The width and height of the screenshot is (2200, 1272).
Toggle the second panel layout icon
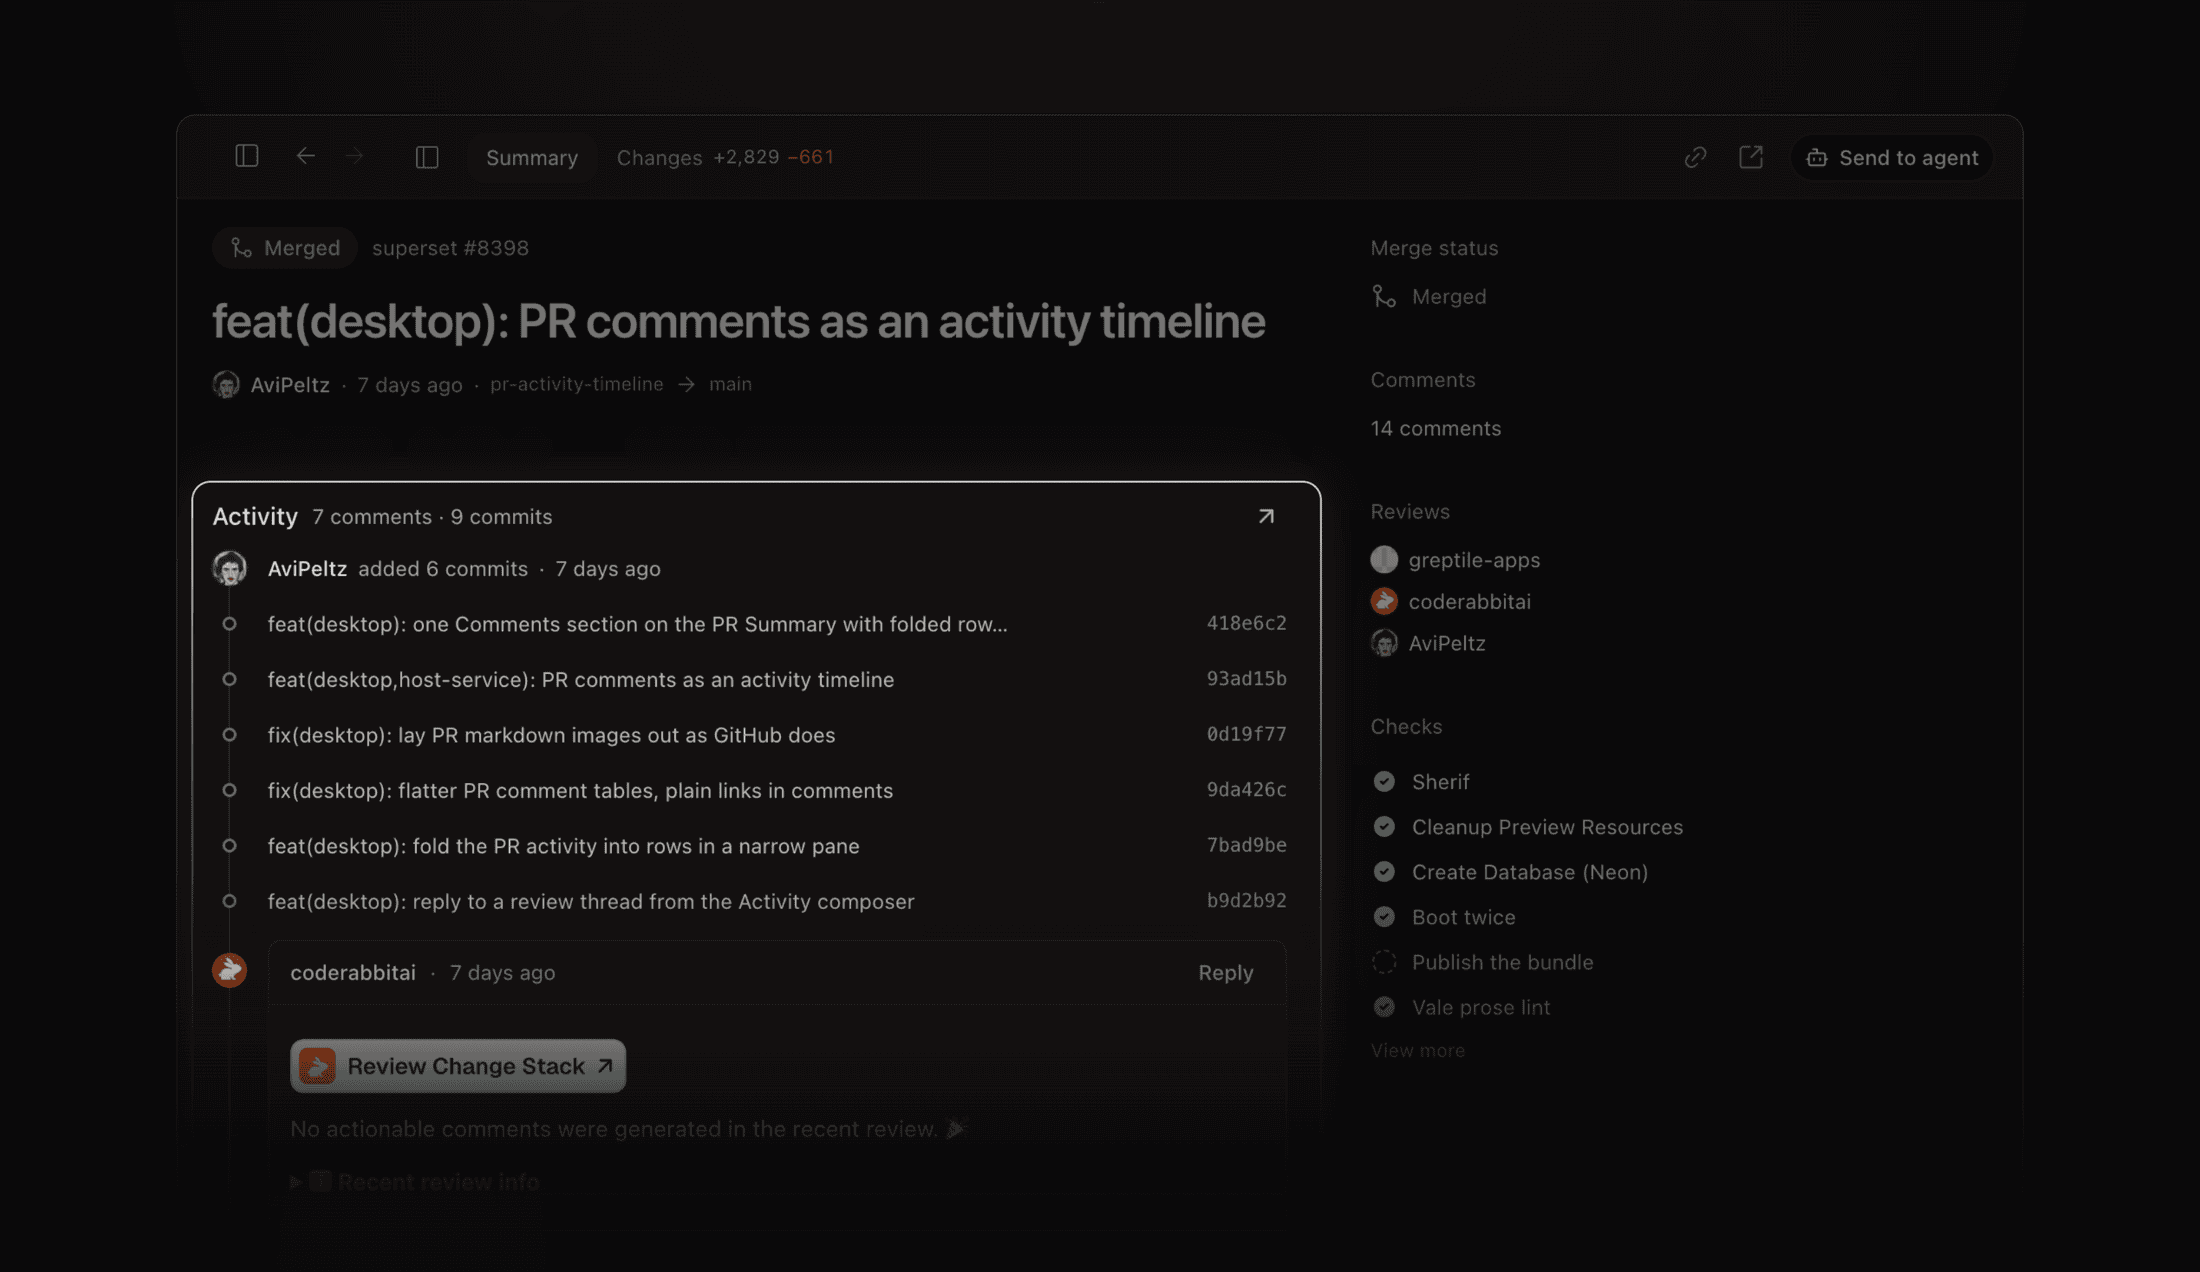tap(427, 157)
